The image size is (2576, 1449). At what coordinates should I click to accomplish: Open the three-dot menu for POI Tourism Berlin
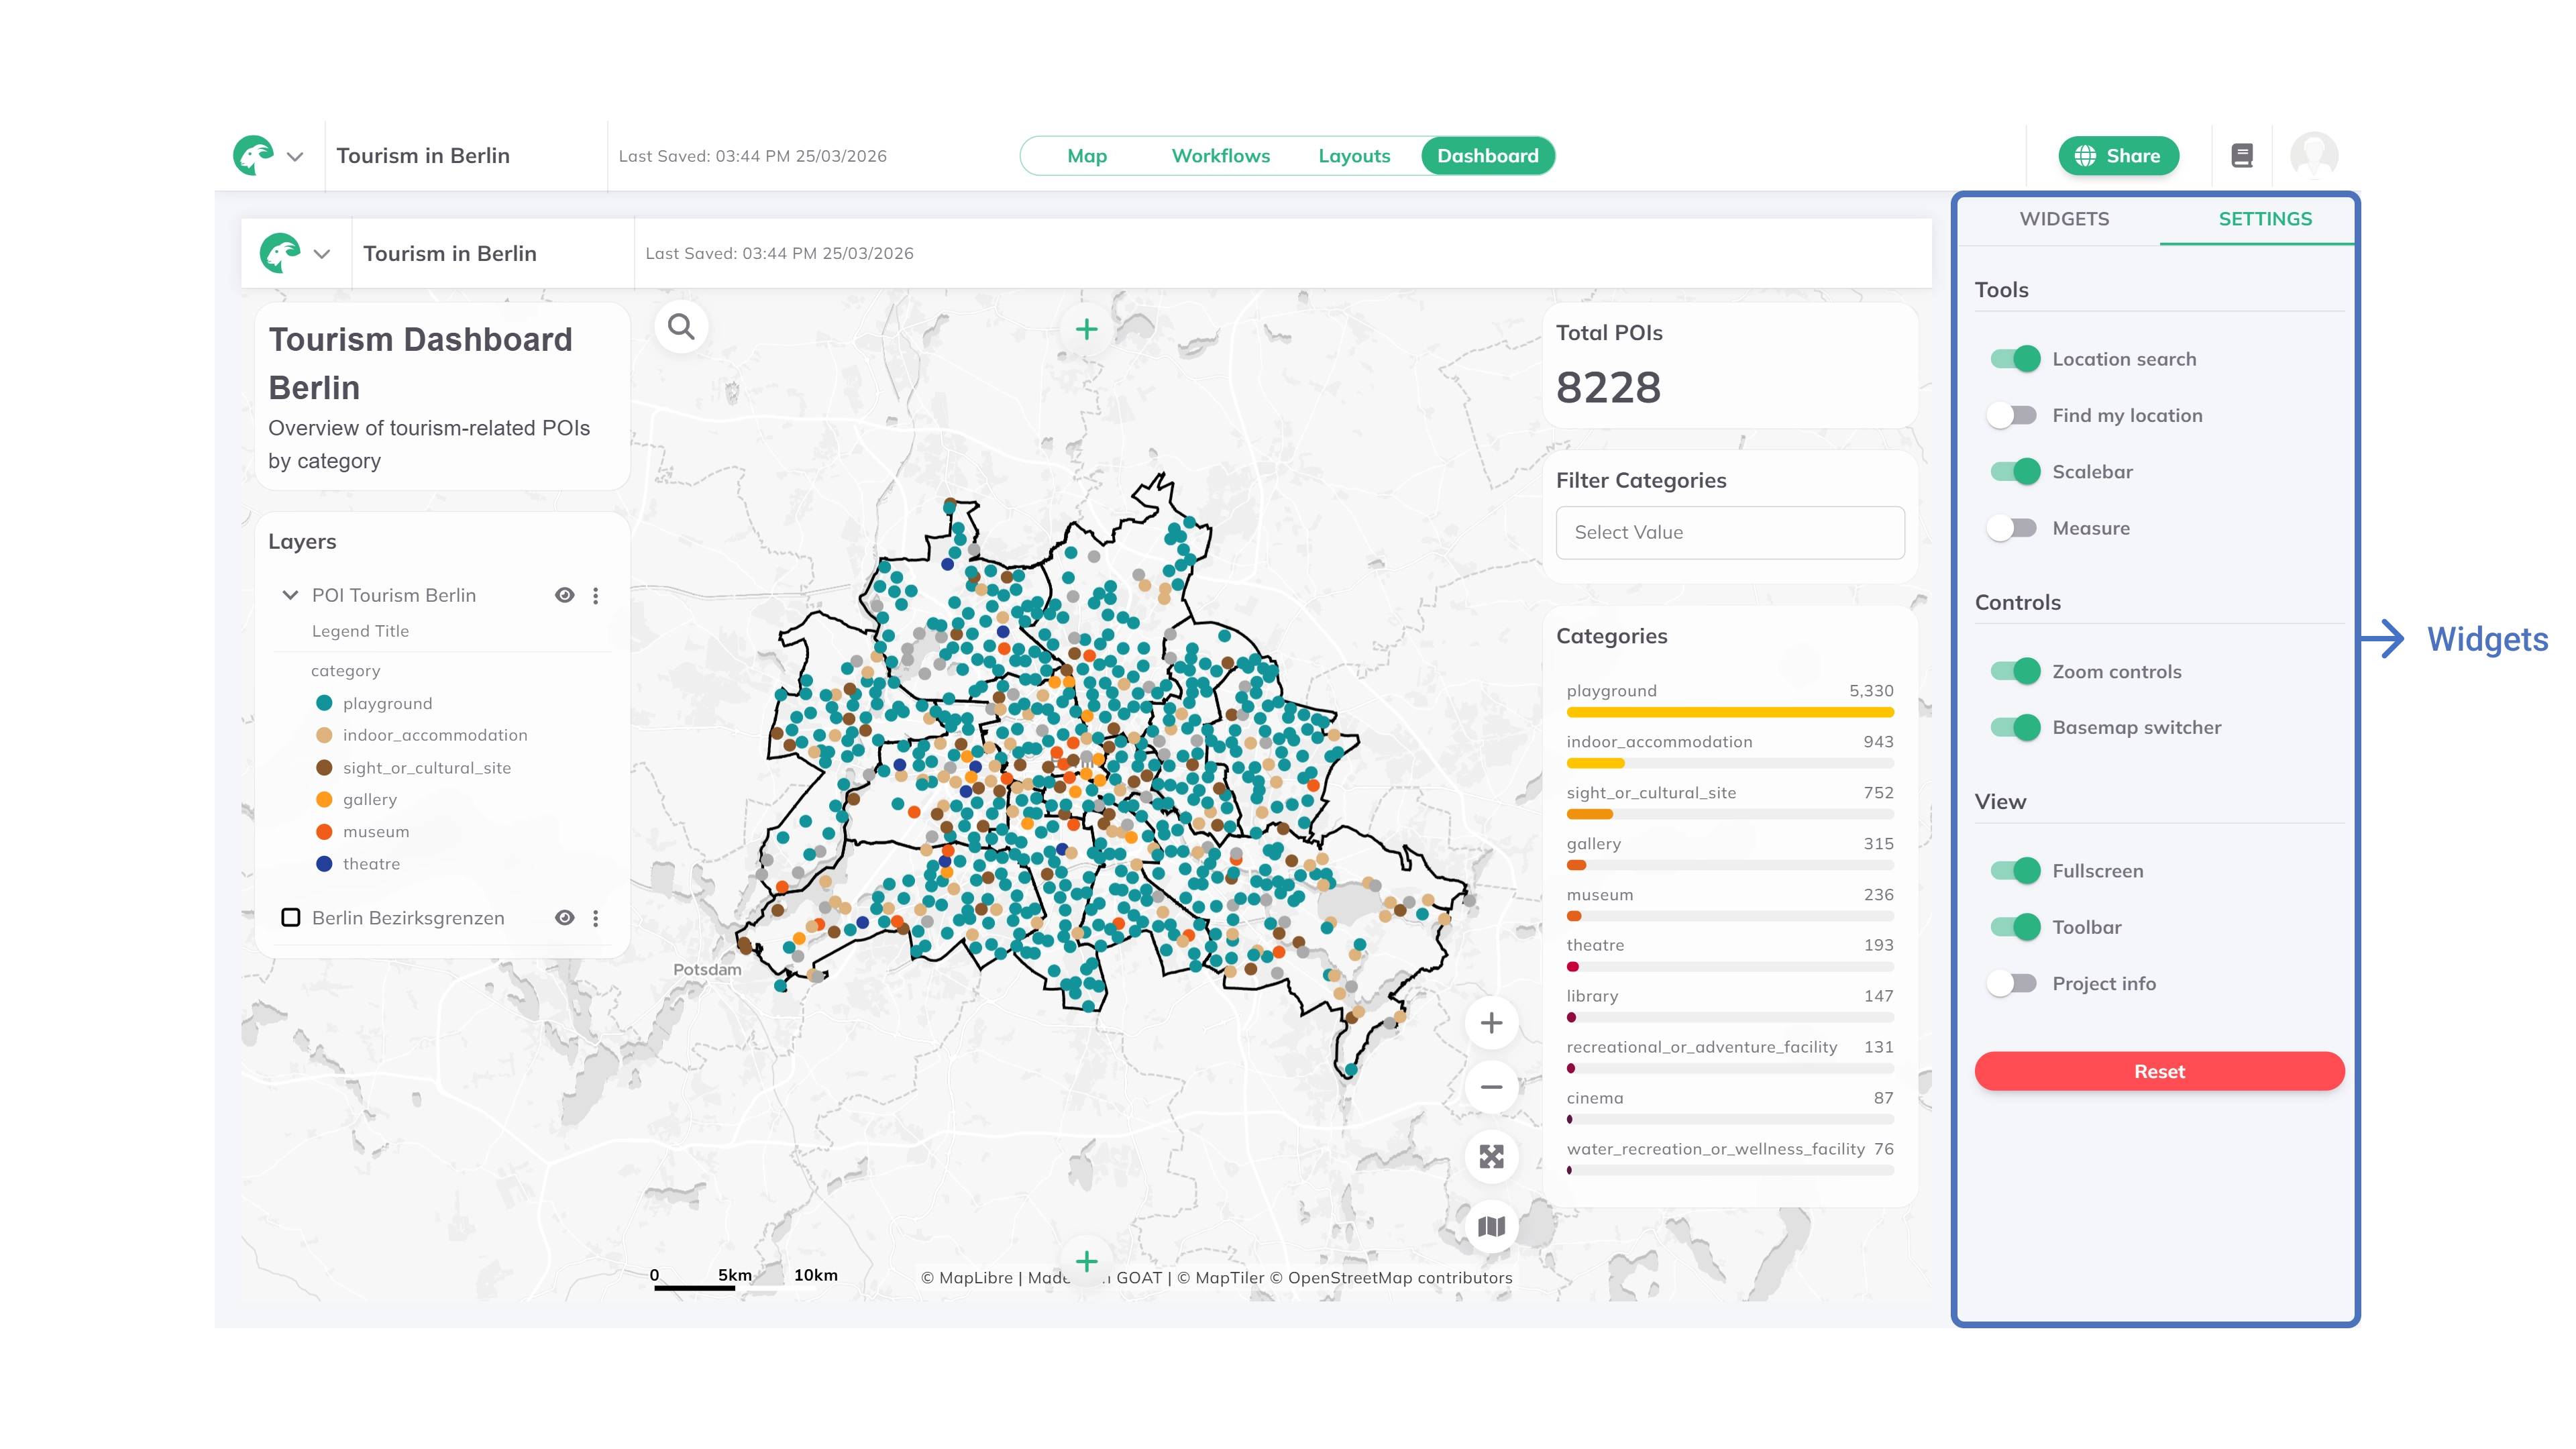point(597,594)
